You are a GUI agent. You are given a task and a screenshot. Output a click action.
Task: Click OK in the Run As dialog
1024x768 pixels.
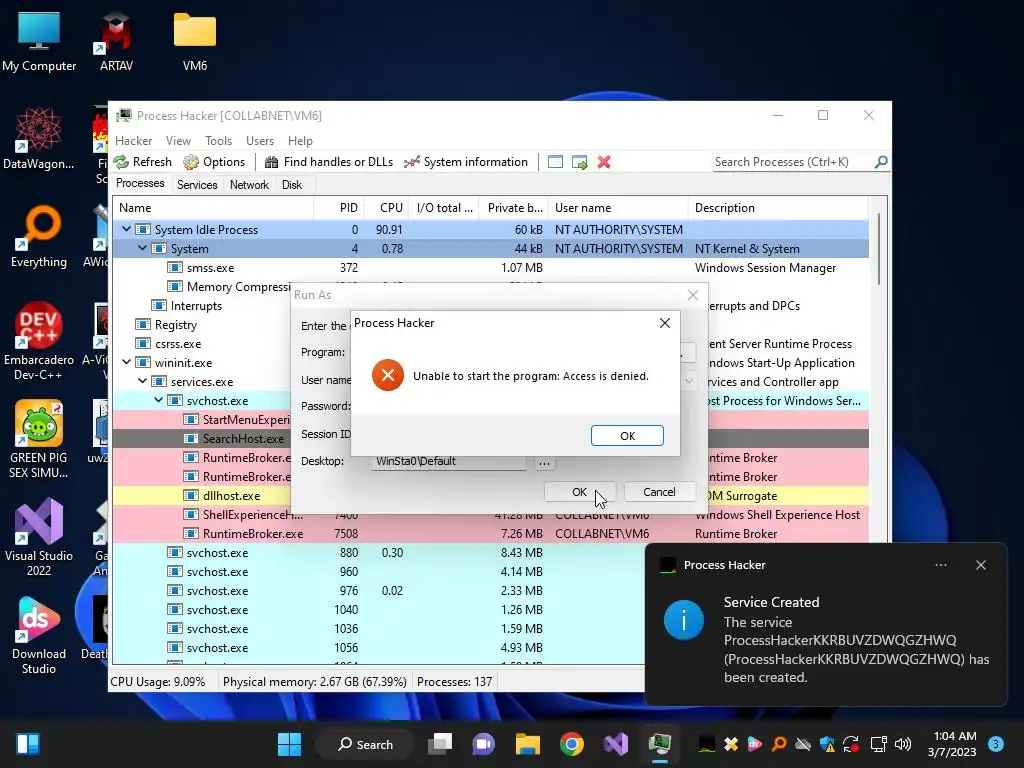(579, 492)
